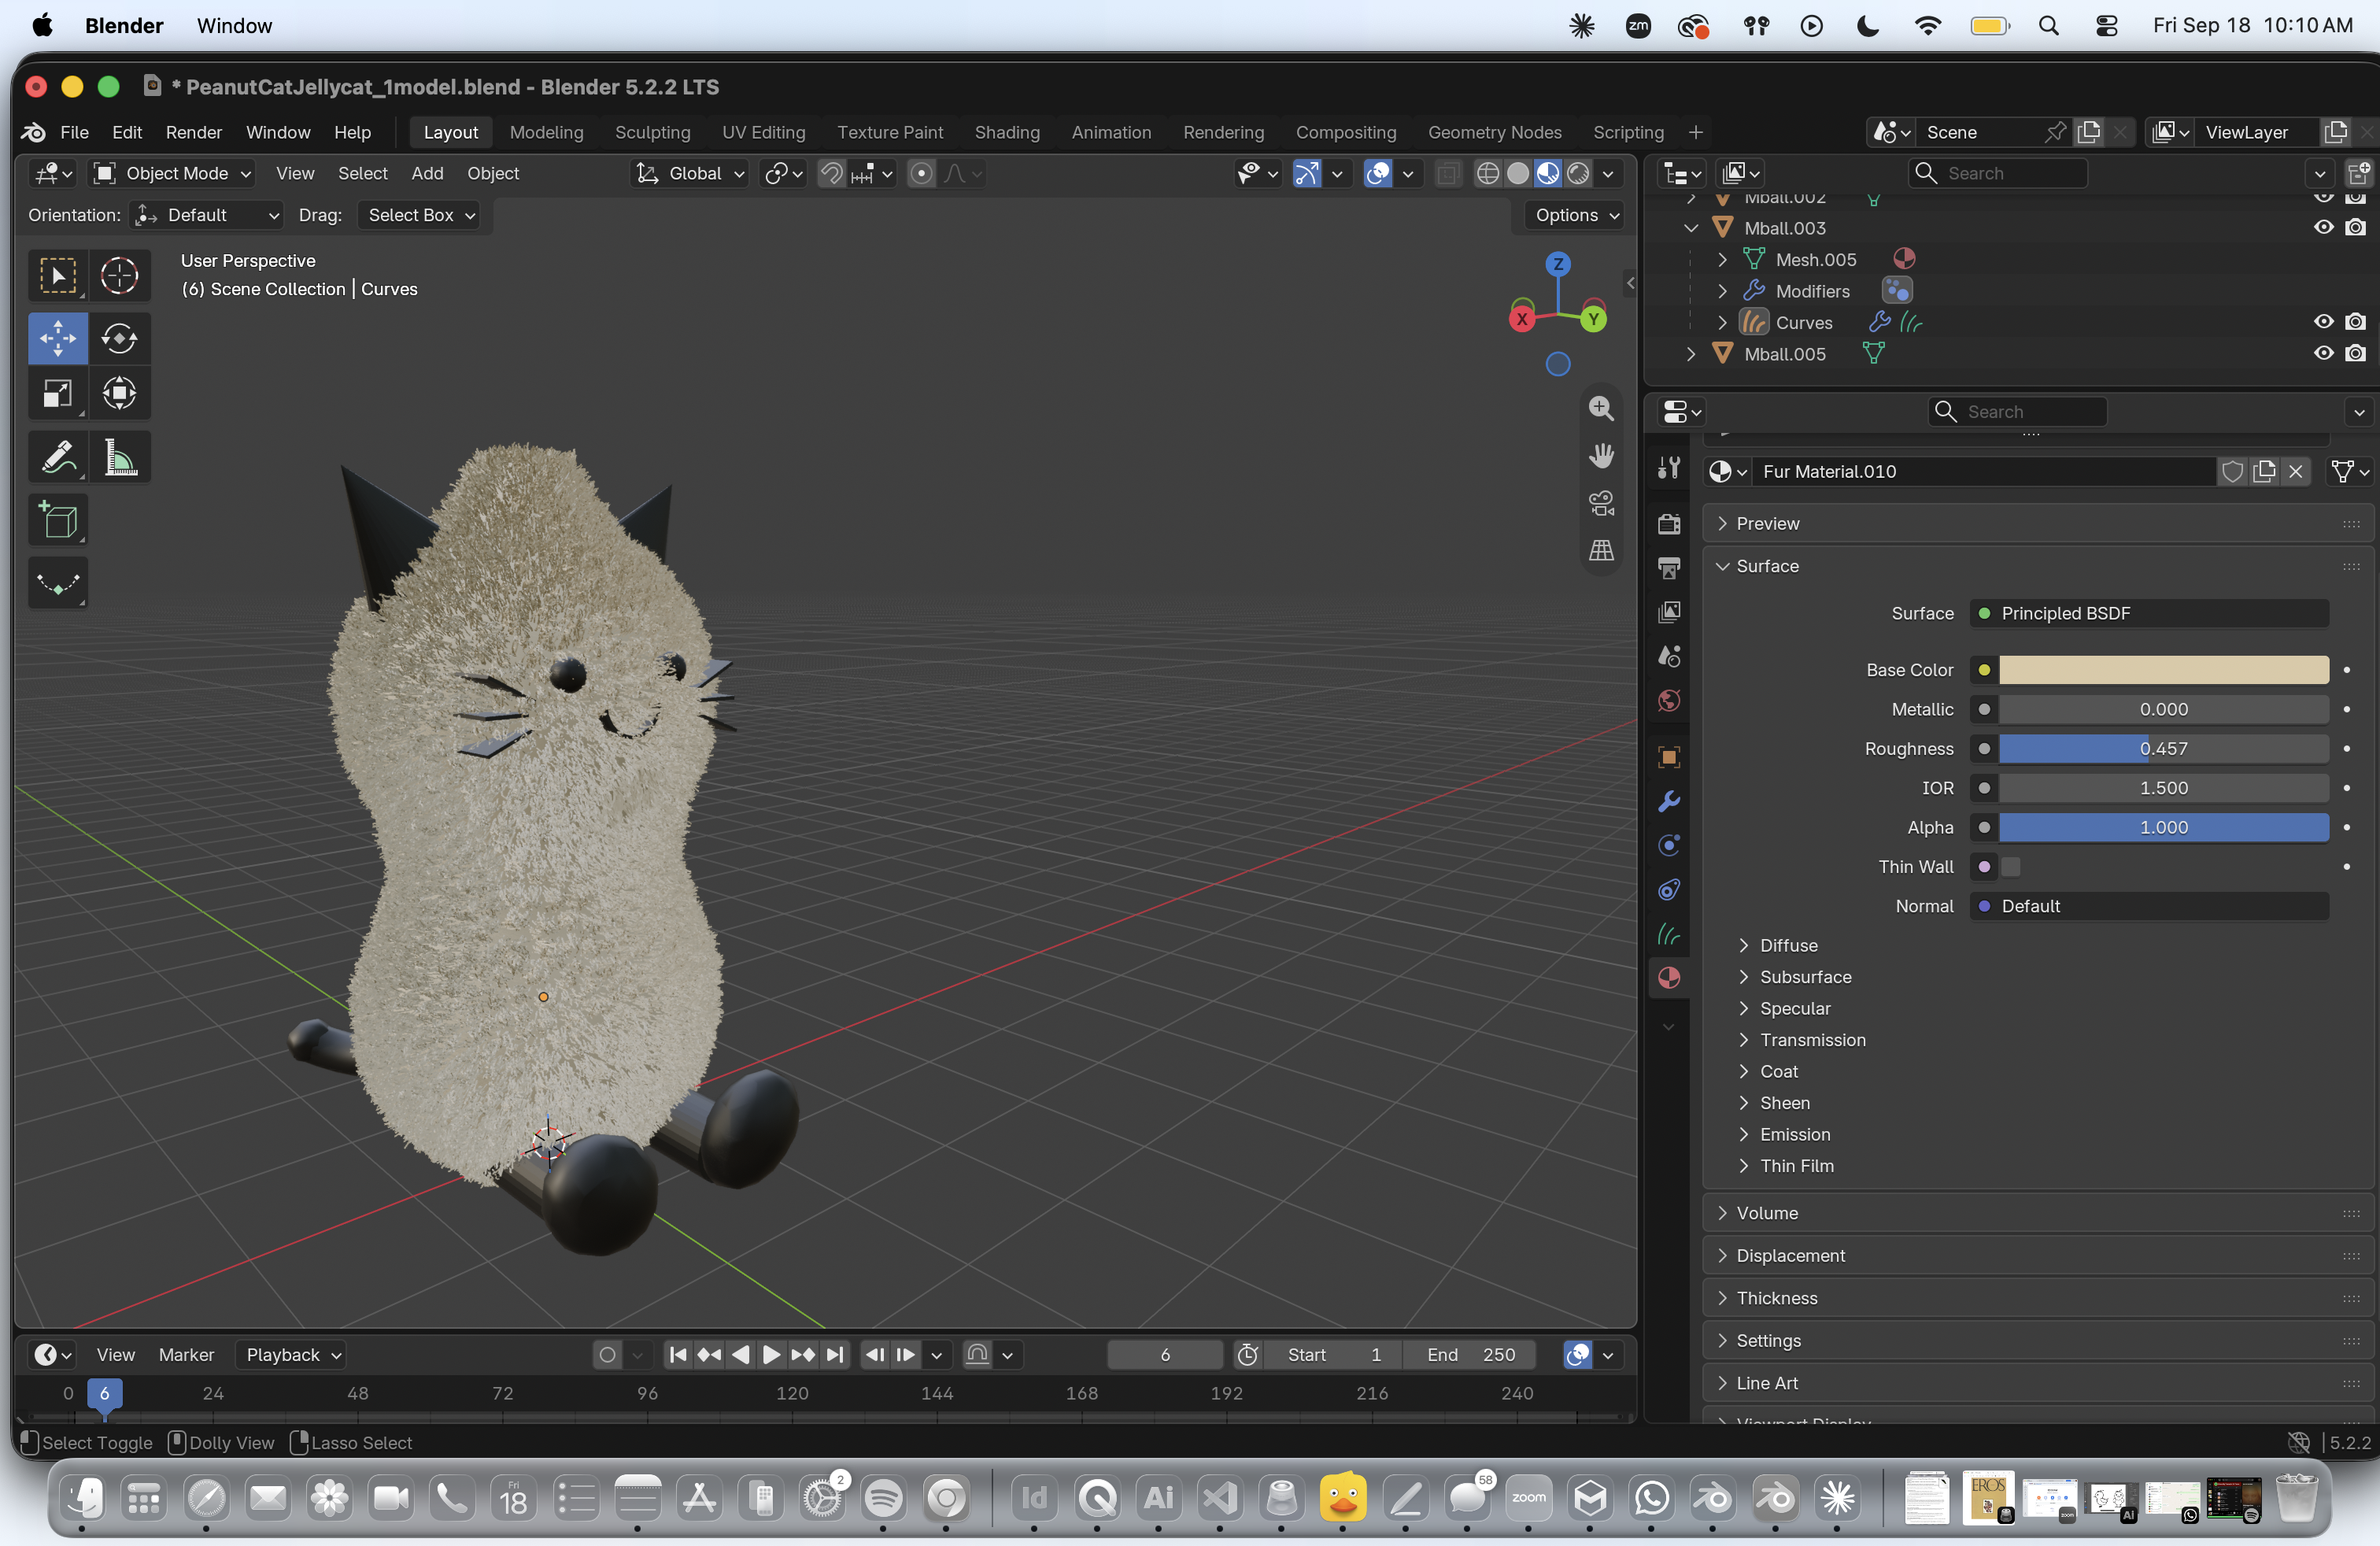Open the Playback dropdown in timeline
The width and height of the screenshot is (2380, 1546).
(291, 1354)
